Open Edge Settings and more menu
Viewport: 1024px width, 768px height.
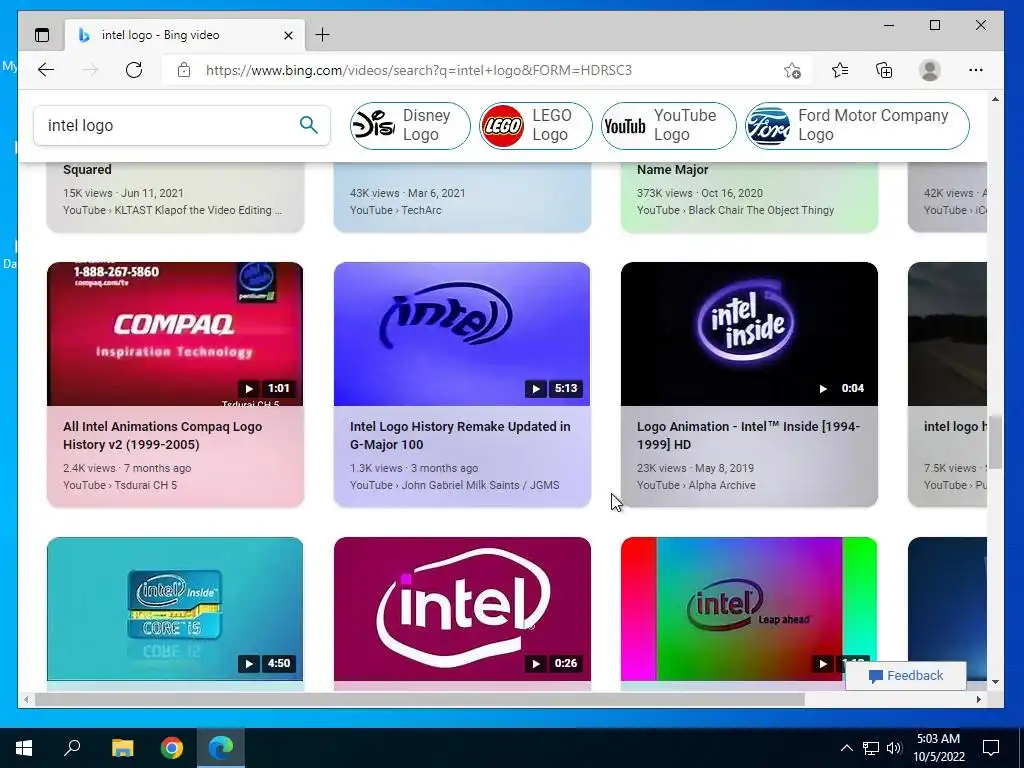(x=976, y=70)
